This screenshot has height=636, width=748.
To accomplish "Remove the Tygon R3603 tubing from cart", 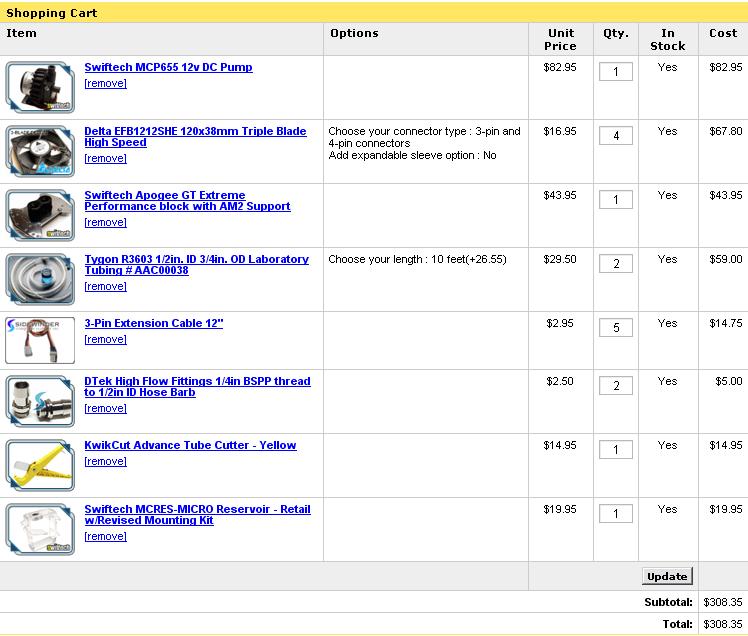I will coord(105,286).
